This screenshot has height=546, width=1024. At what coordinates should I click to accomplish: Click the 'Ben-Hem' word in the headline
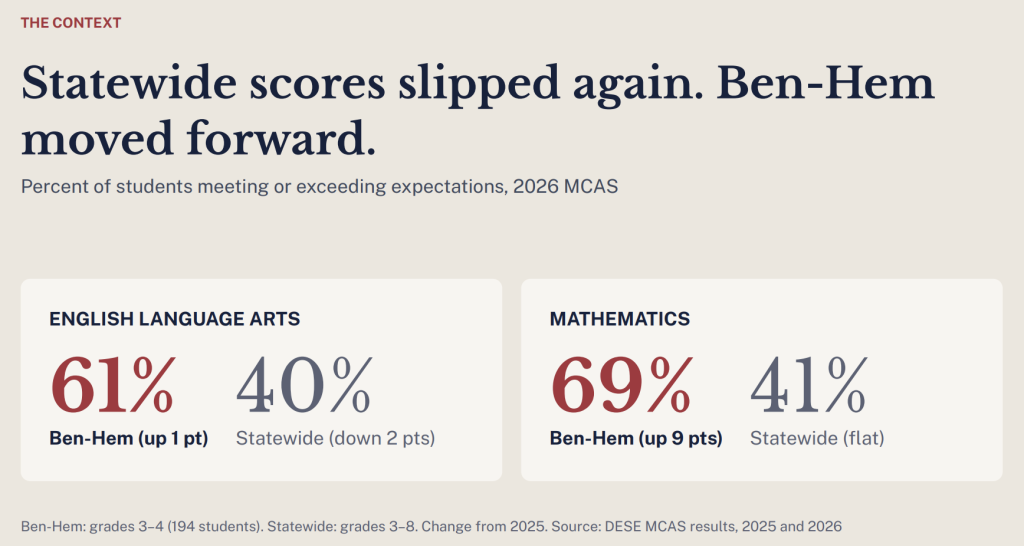[825, 85]
